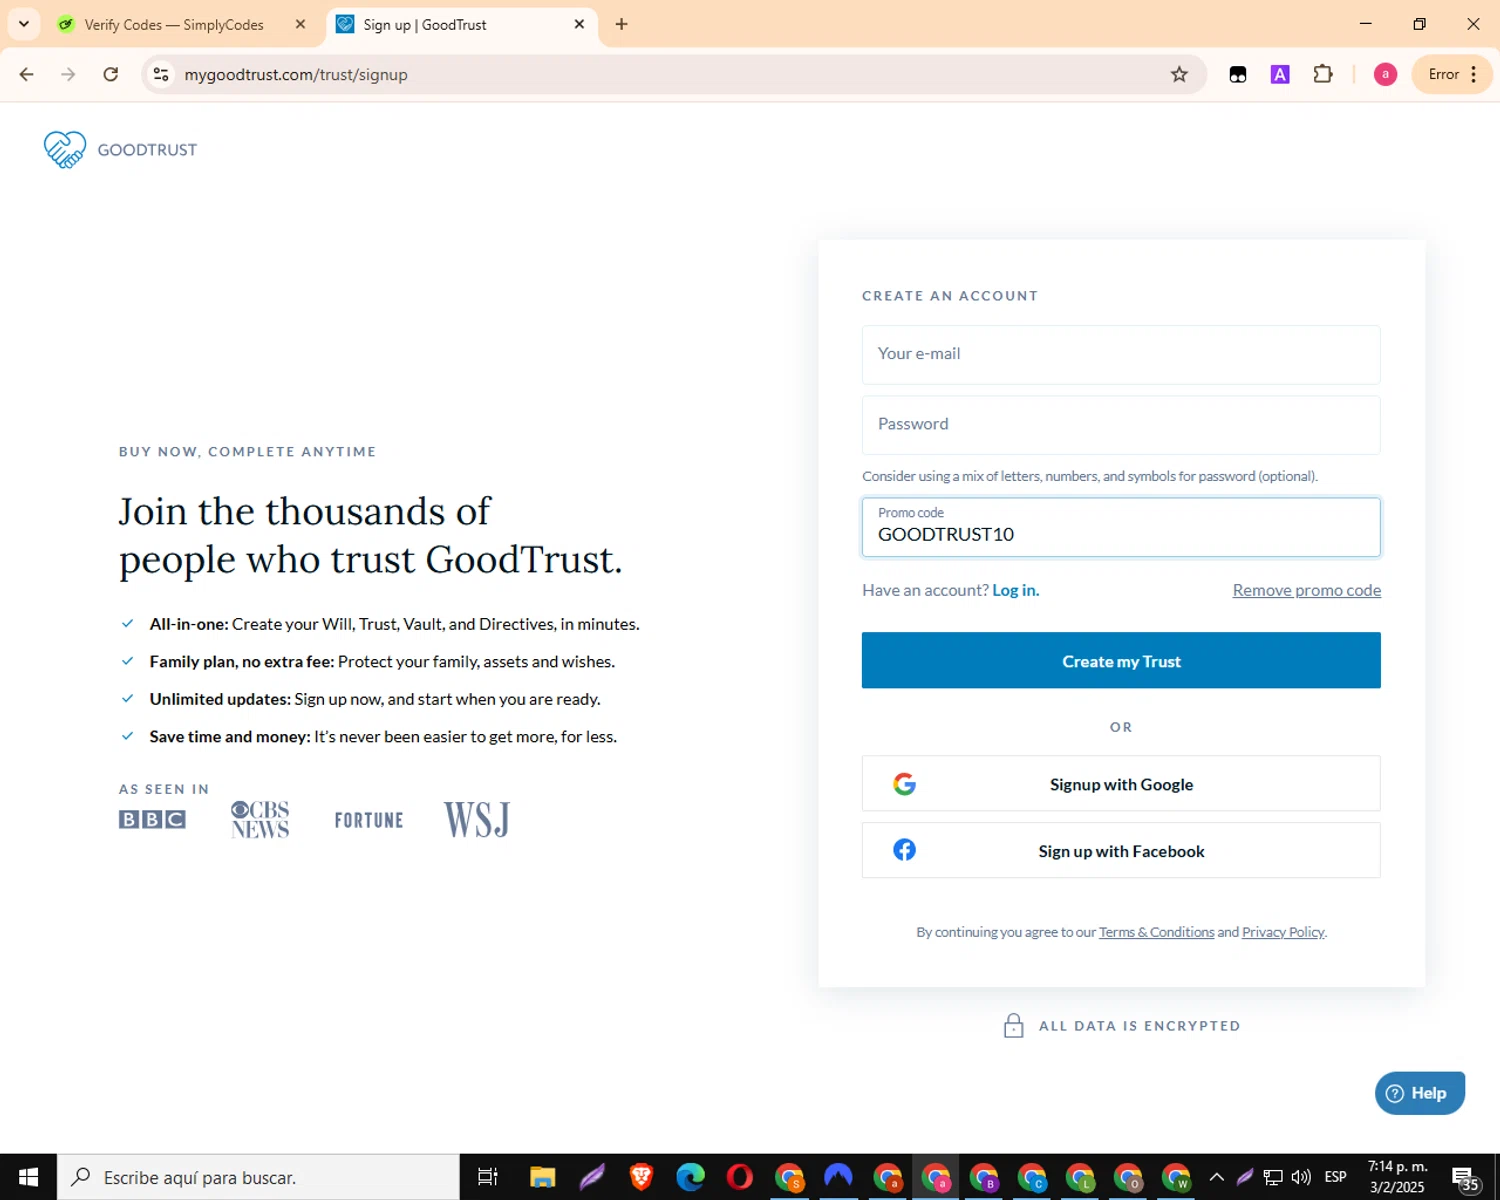Focus the Your e-mail field

point(1121,354)
